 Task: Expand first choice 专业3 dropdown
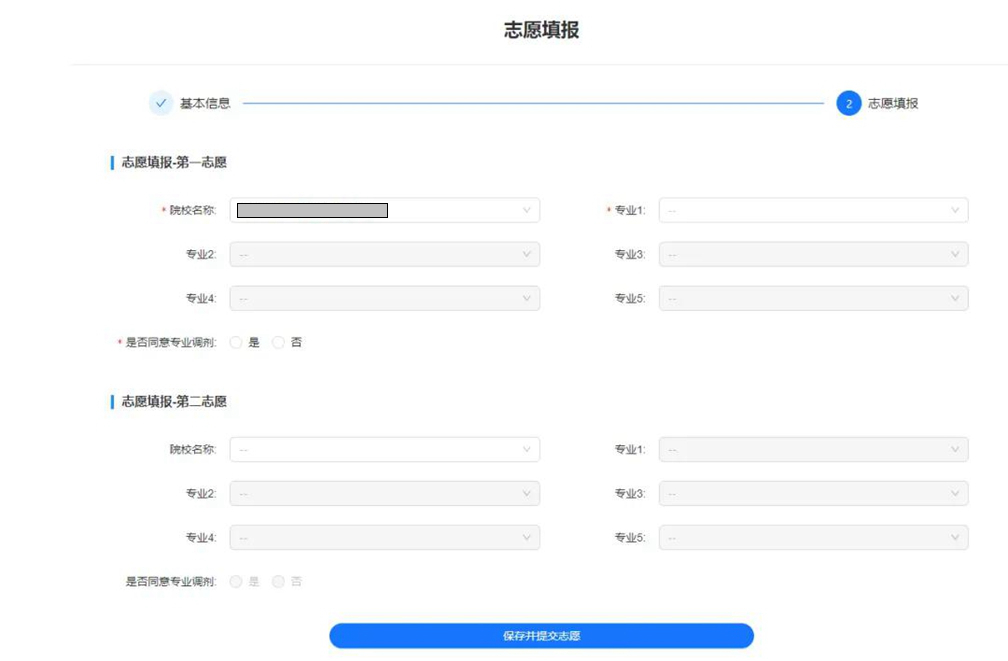[x=812, y=254]
